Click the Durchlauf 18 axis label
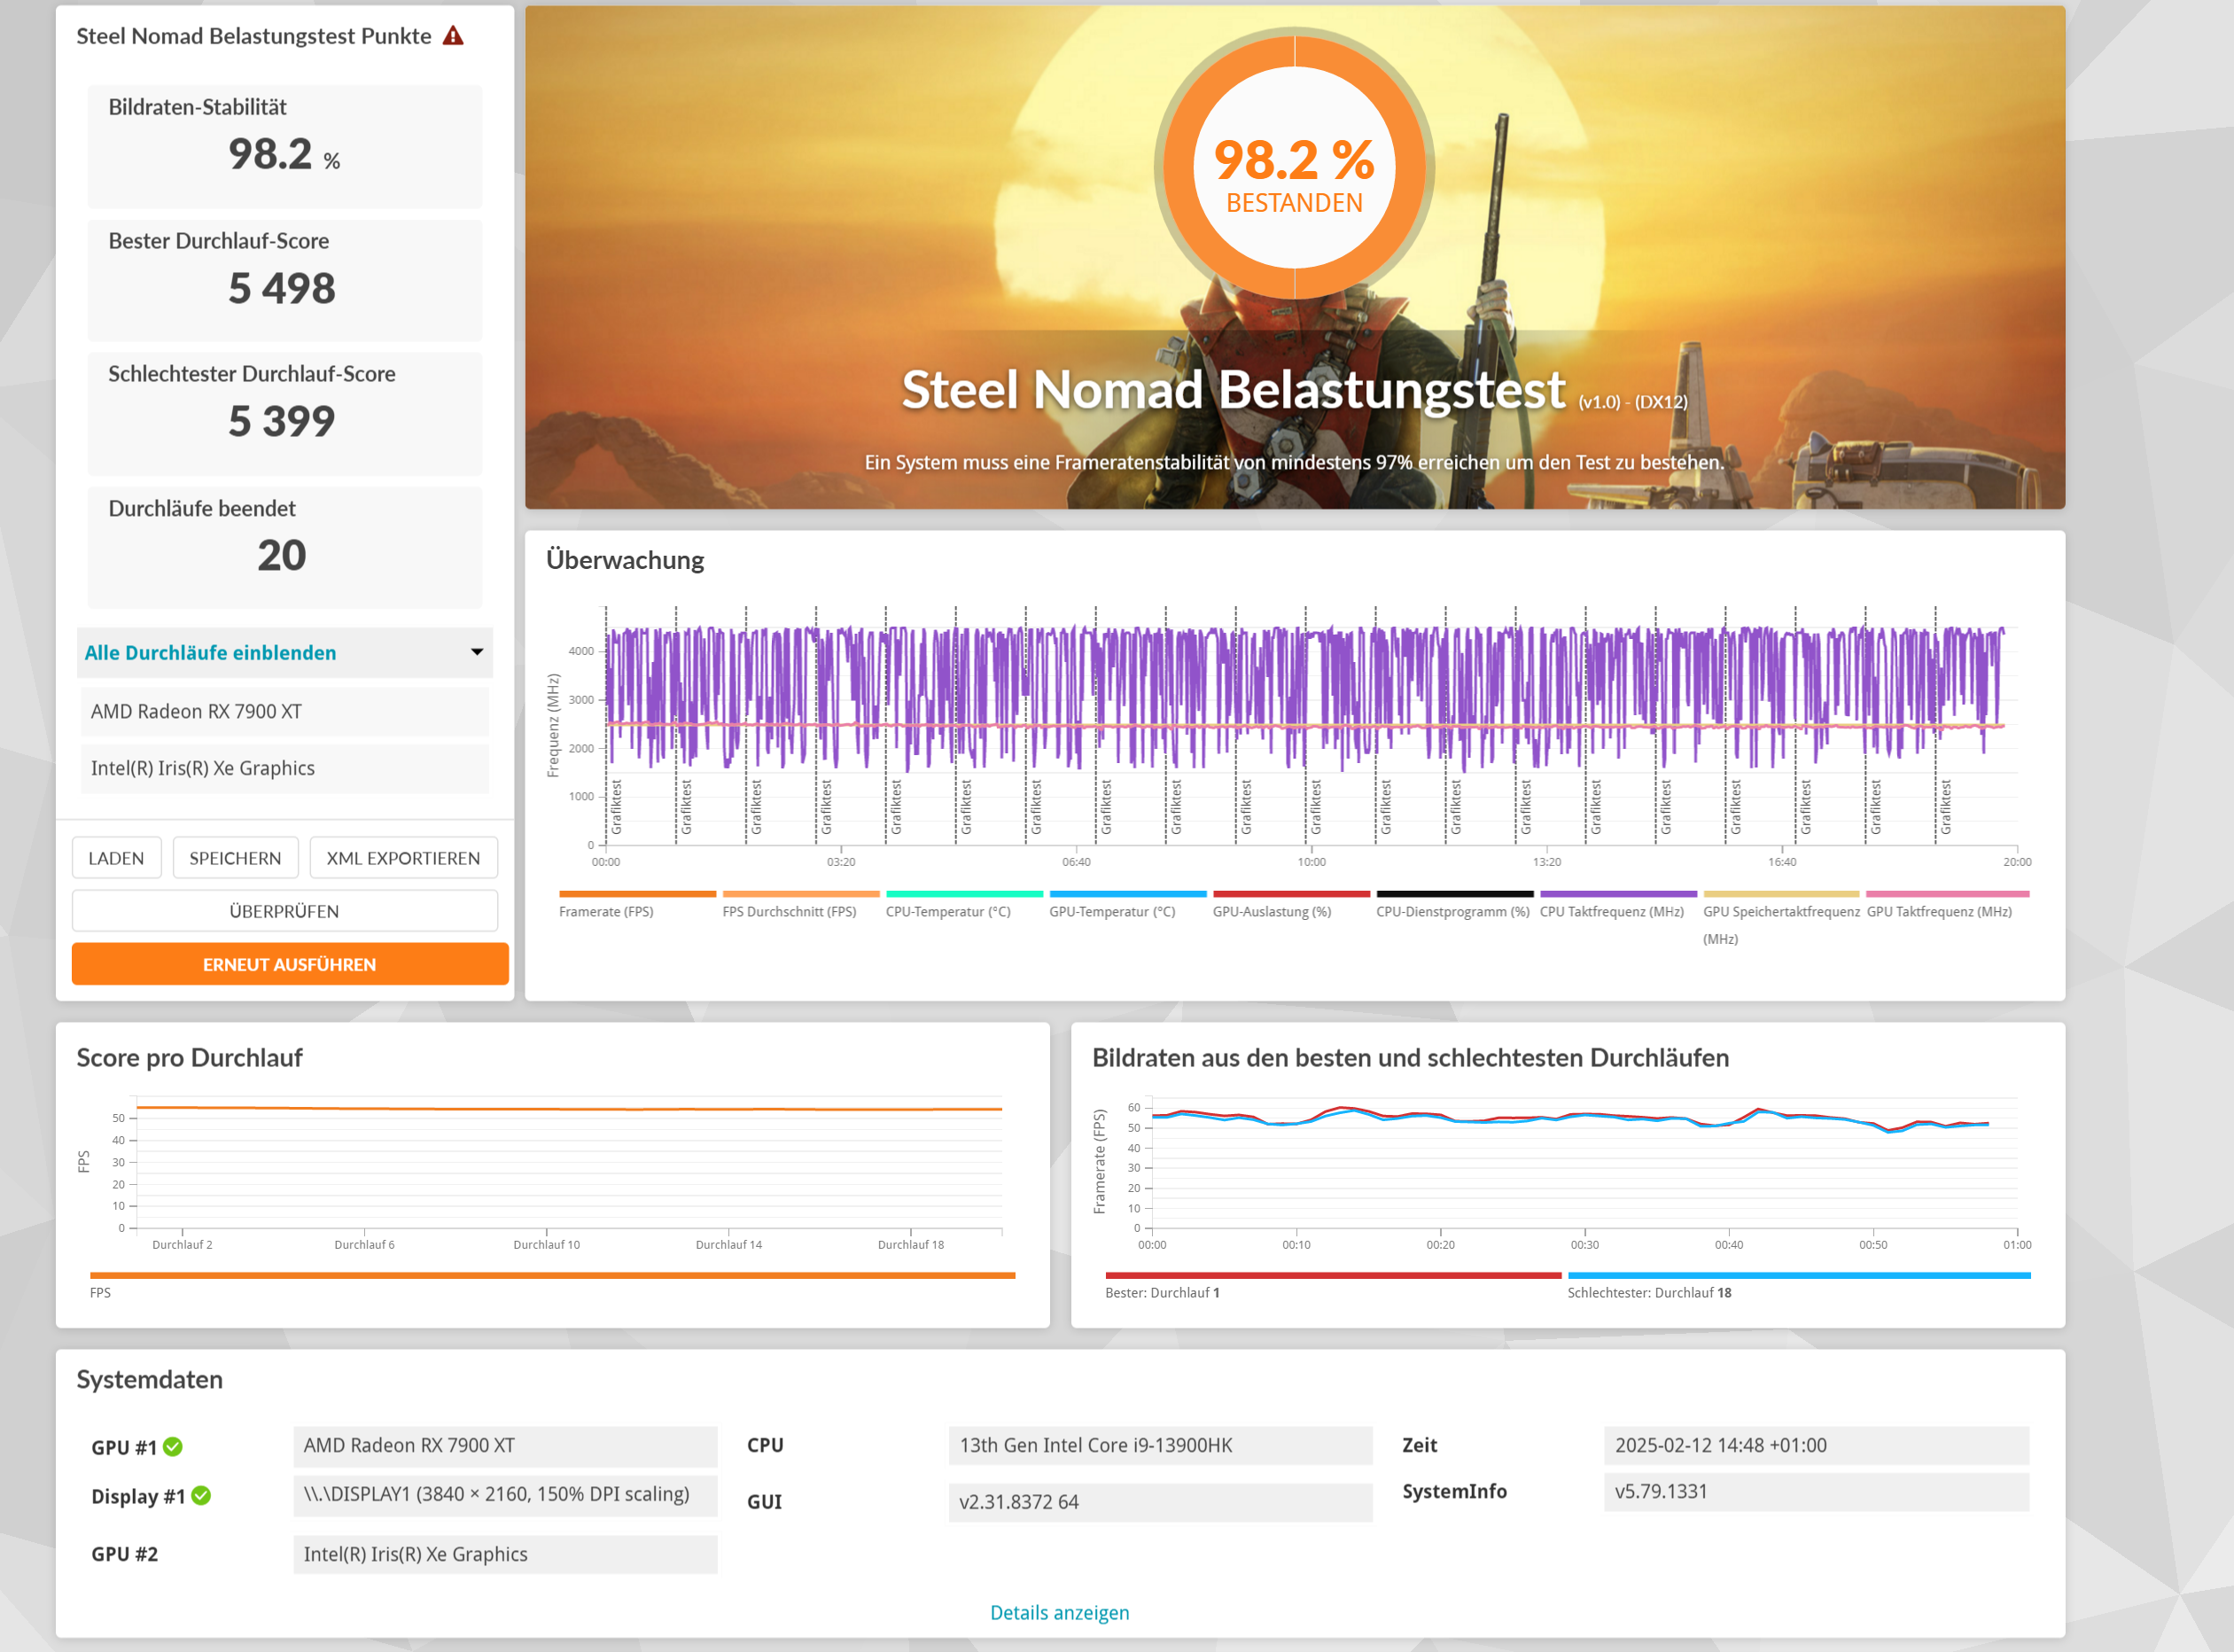 [x=910, y=1245]
